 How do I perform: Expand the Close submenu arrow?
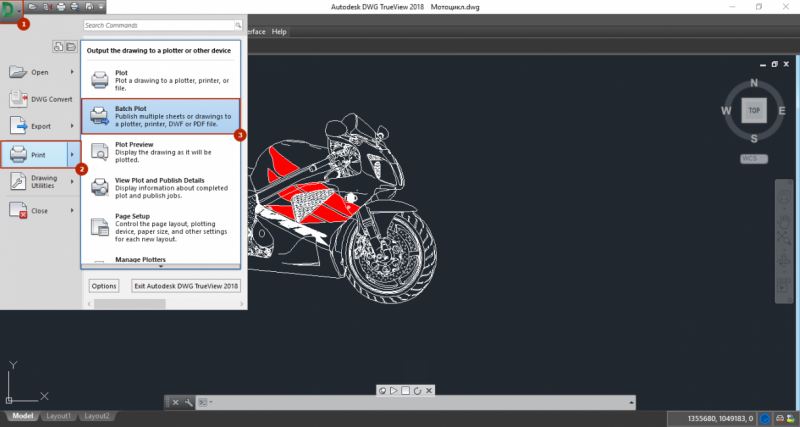pos(72,210)
